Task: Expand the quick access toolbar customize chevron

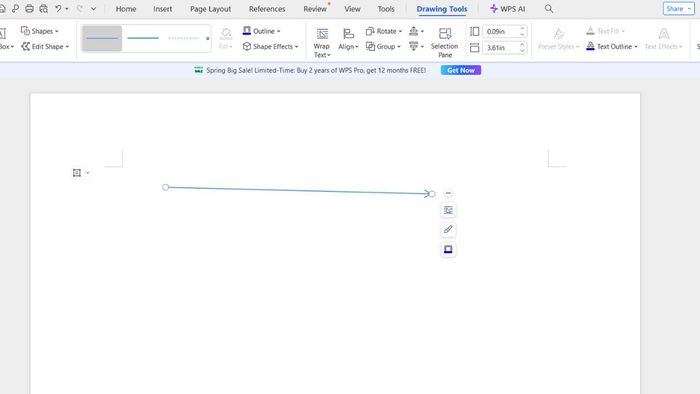Action: click(93, 8)
